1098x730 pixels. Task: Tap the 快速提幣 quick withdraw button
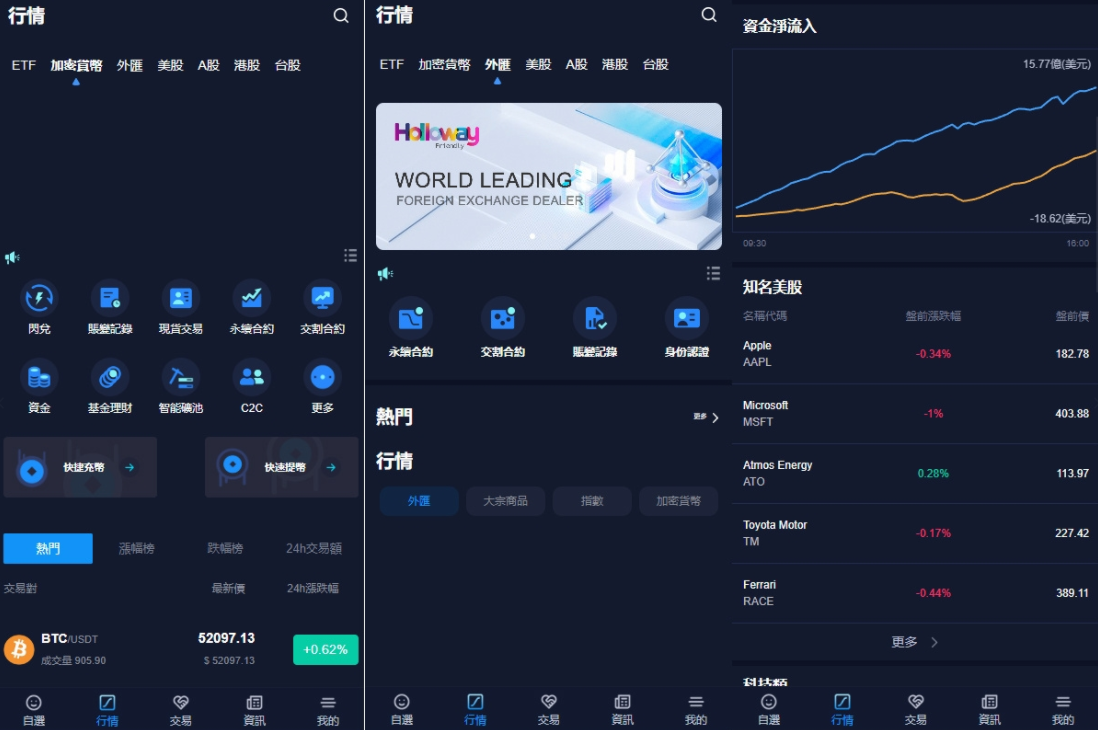(x=281, y=467)
